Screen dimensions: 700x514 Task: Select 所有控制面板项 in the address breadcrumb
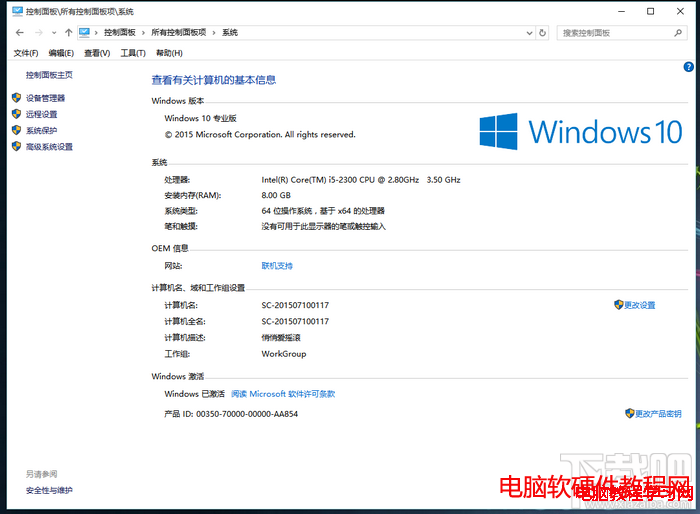click(x=179, y=33)
